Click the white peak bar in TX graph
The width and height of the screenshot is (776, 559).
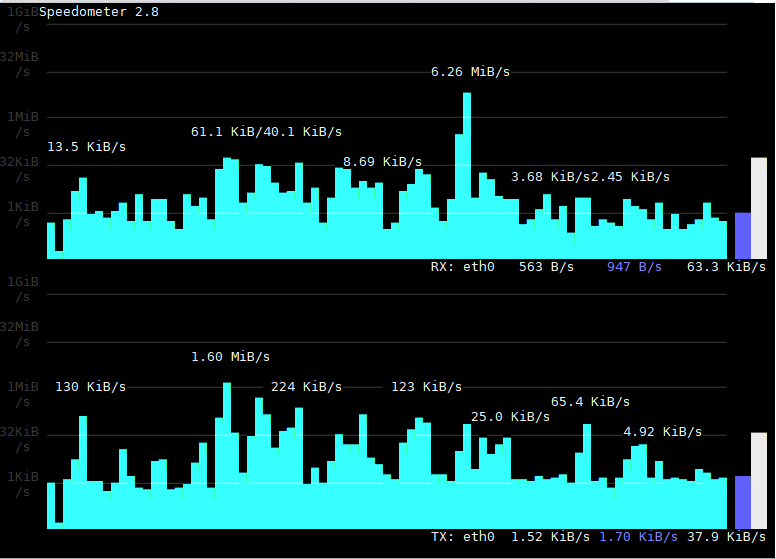tap(758, 480)
